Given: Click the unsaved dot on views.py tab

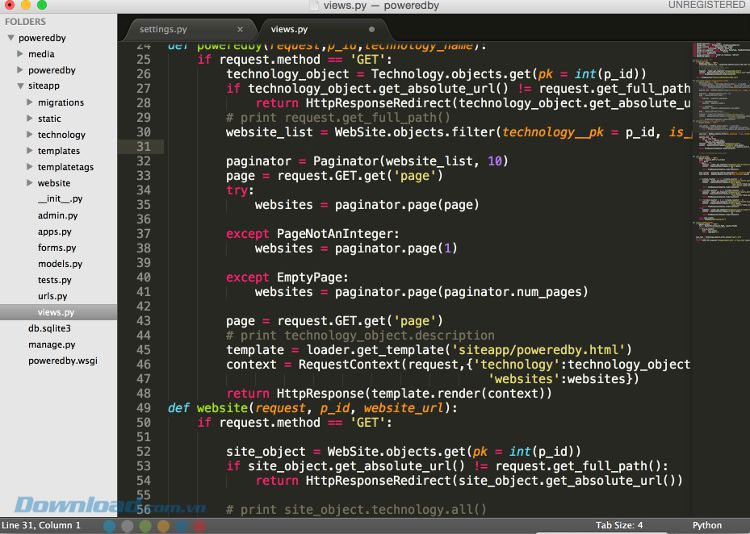Looking at the screenshot, I should [372, 29].
